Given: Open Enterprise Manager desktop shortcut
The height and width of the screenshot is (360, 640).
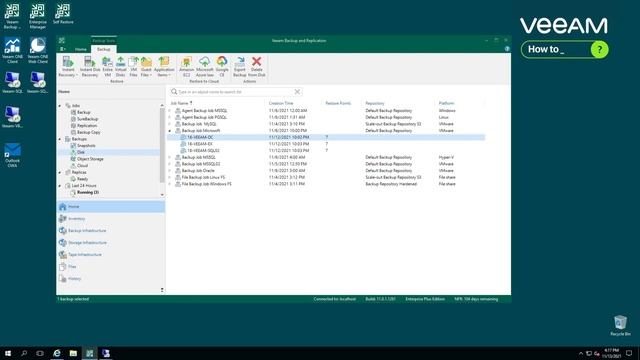Looking at the screenshot, I should tap(38, 16).
